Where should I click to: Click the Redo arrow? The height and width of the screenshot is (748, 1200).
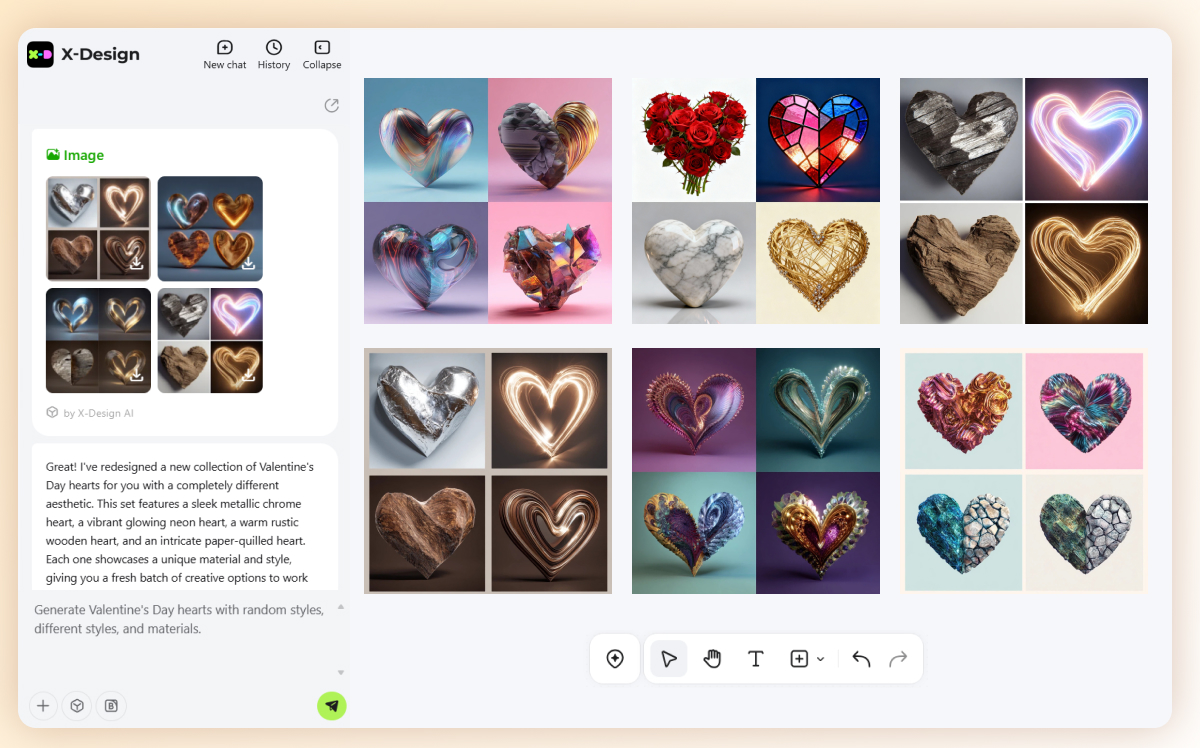coord(898,658)
